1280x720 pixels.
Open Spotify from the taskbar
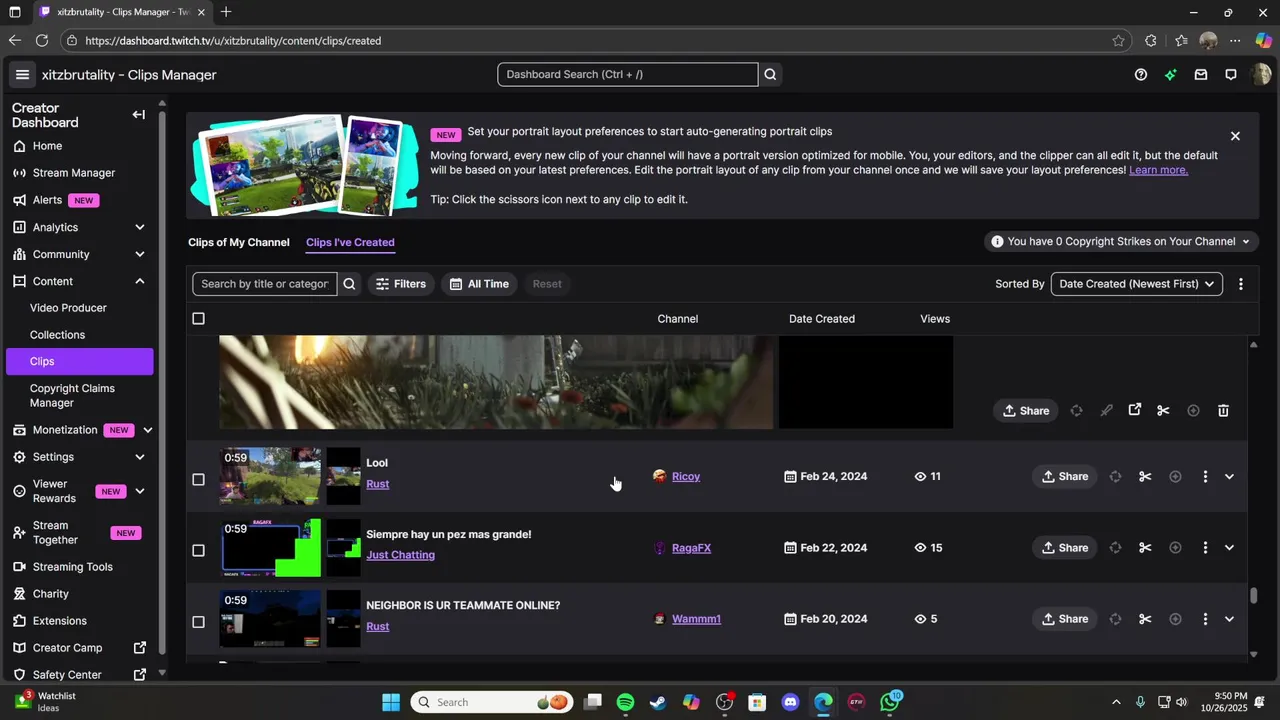point(625,702)
